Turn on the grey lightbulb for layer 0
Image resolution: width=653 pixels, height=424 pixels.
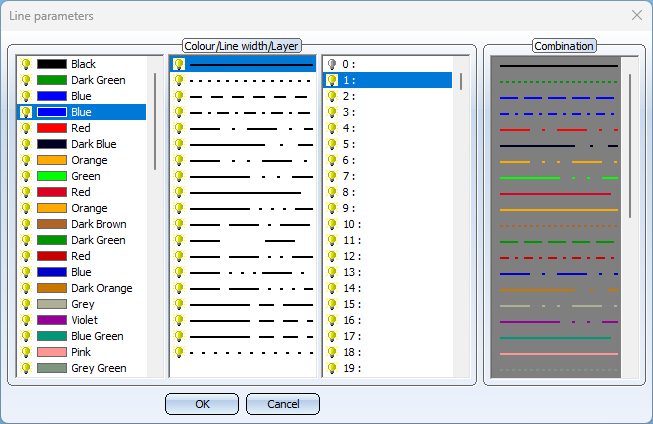click(x=332, y=64)
